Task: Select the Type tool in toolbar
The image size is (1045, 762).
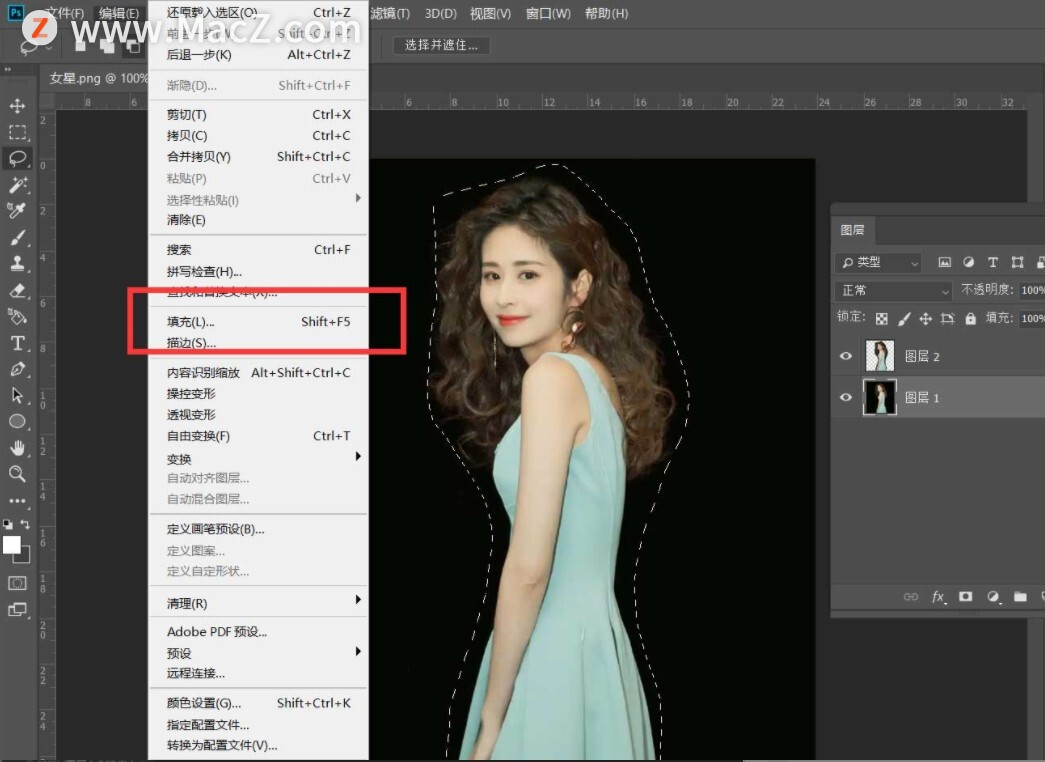Action: point(17,343)
